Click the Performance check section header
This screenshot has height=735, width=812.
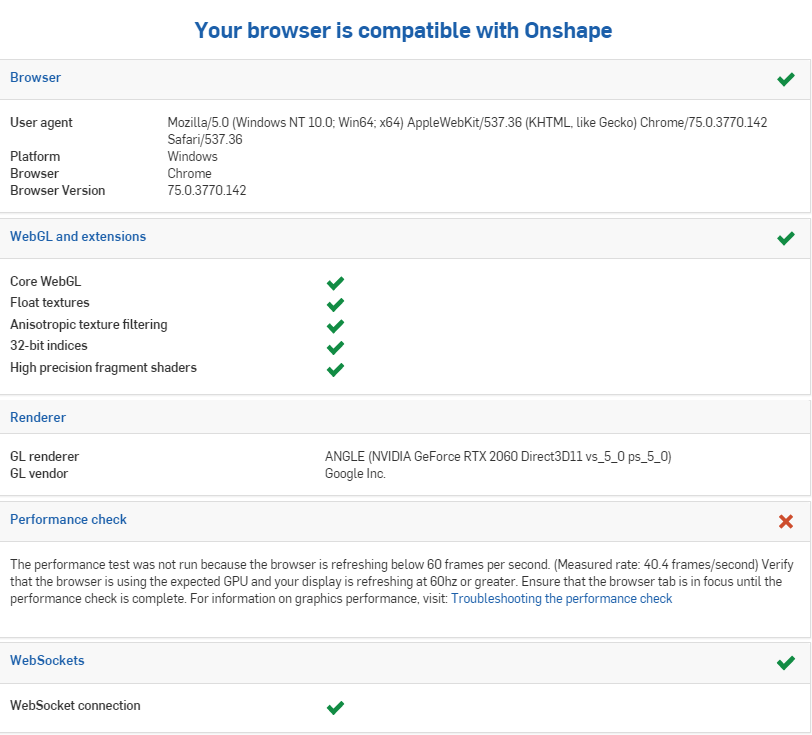click(x=68, y=520)
